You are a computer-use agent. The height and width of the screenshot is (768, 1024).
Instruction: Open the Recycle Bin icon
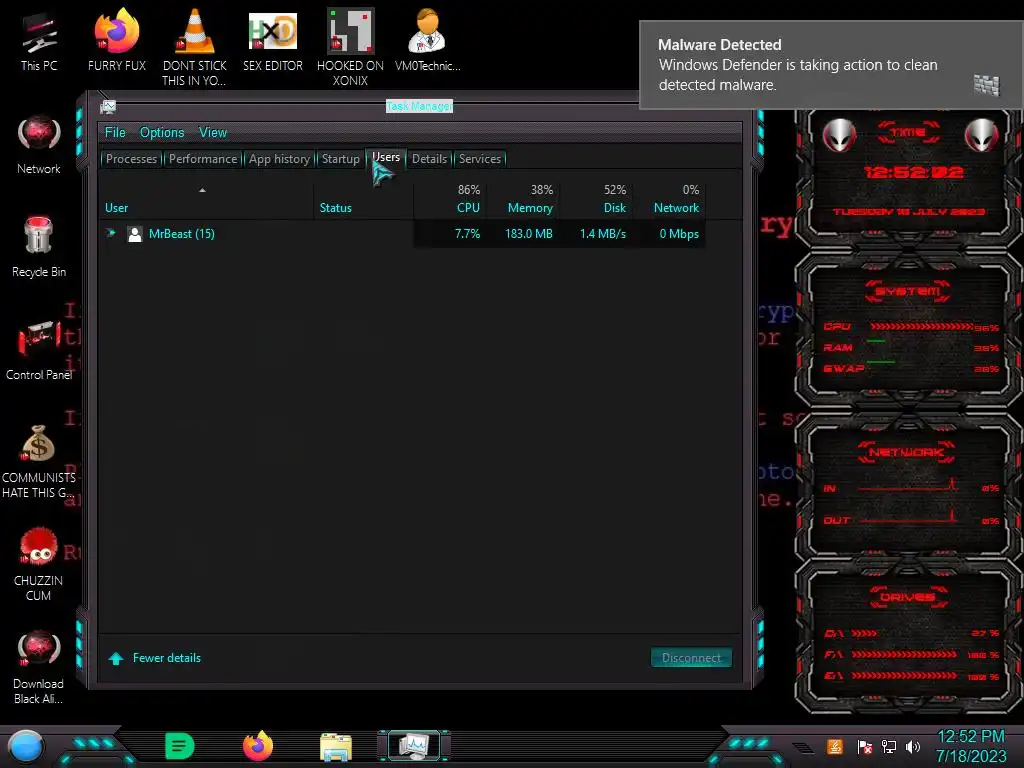tap(39, 247)
